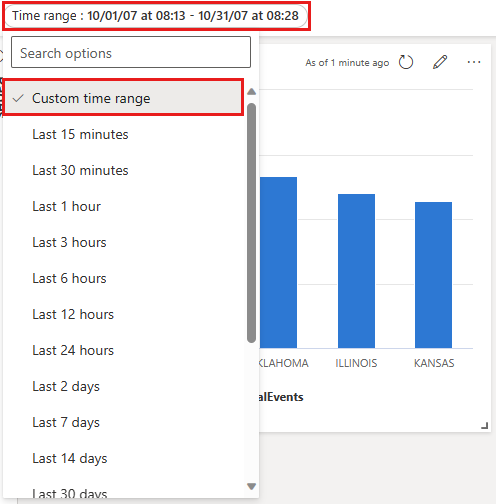Select the Last 1 hour option
The width and height of the screenshot is (496, 504).
(x=124, y=206)
